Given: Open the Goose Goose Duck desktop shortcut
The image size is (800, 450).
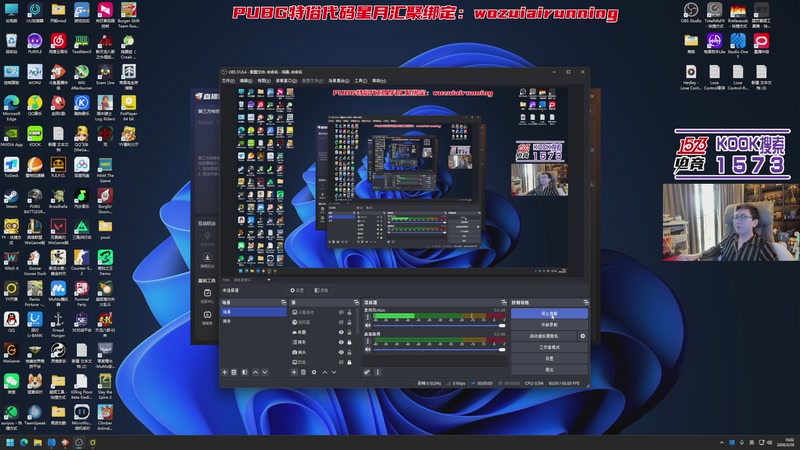Looking at the screenshot, I should [x=35, y=262].
